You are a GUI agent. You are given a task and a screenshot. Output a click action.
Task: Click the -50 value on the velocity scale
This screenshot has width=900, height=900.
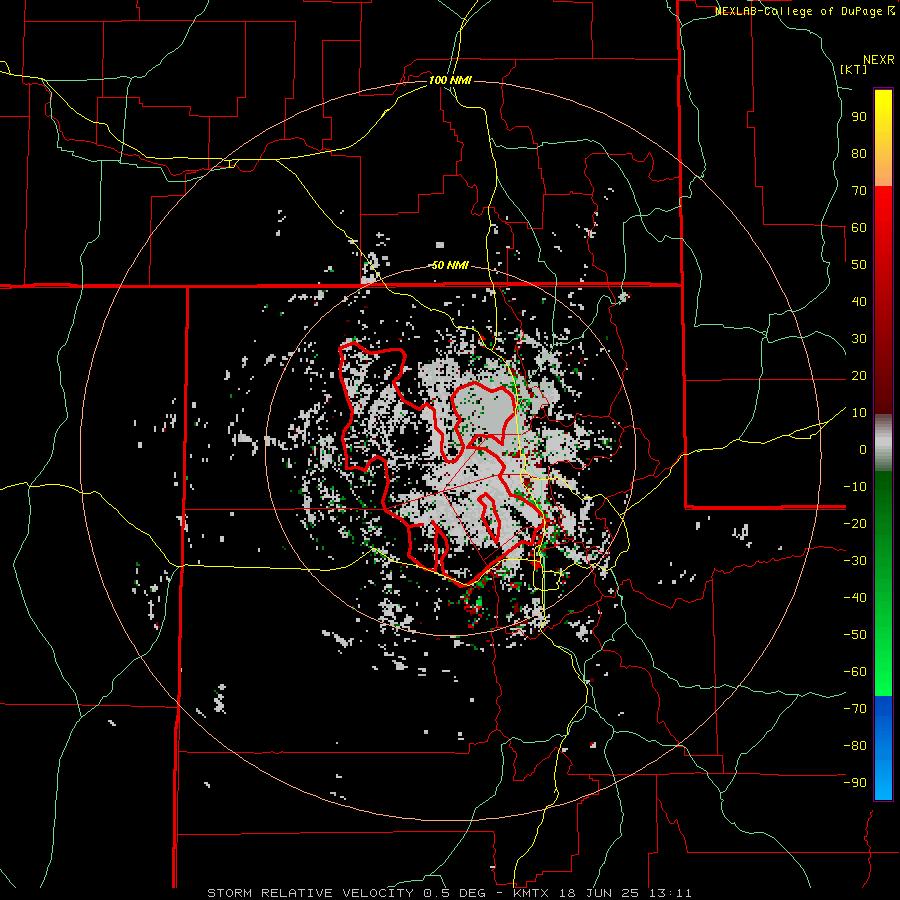(855, 635)
